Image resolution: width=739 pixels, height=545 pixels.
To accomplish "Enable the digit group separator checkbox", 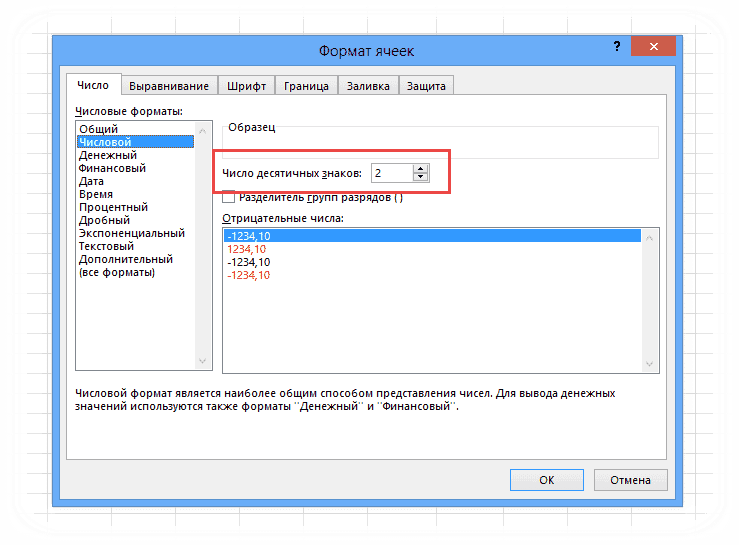I will click(229, 197).
